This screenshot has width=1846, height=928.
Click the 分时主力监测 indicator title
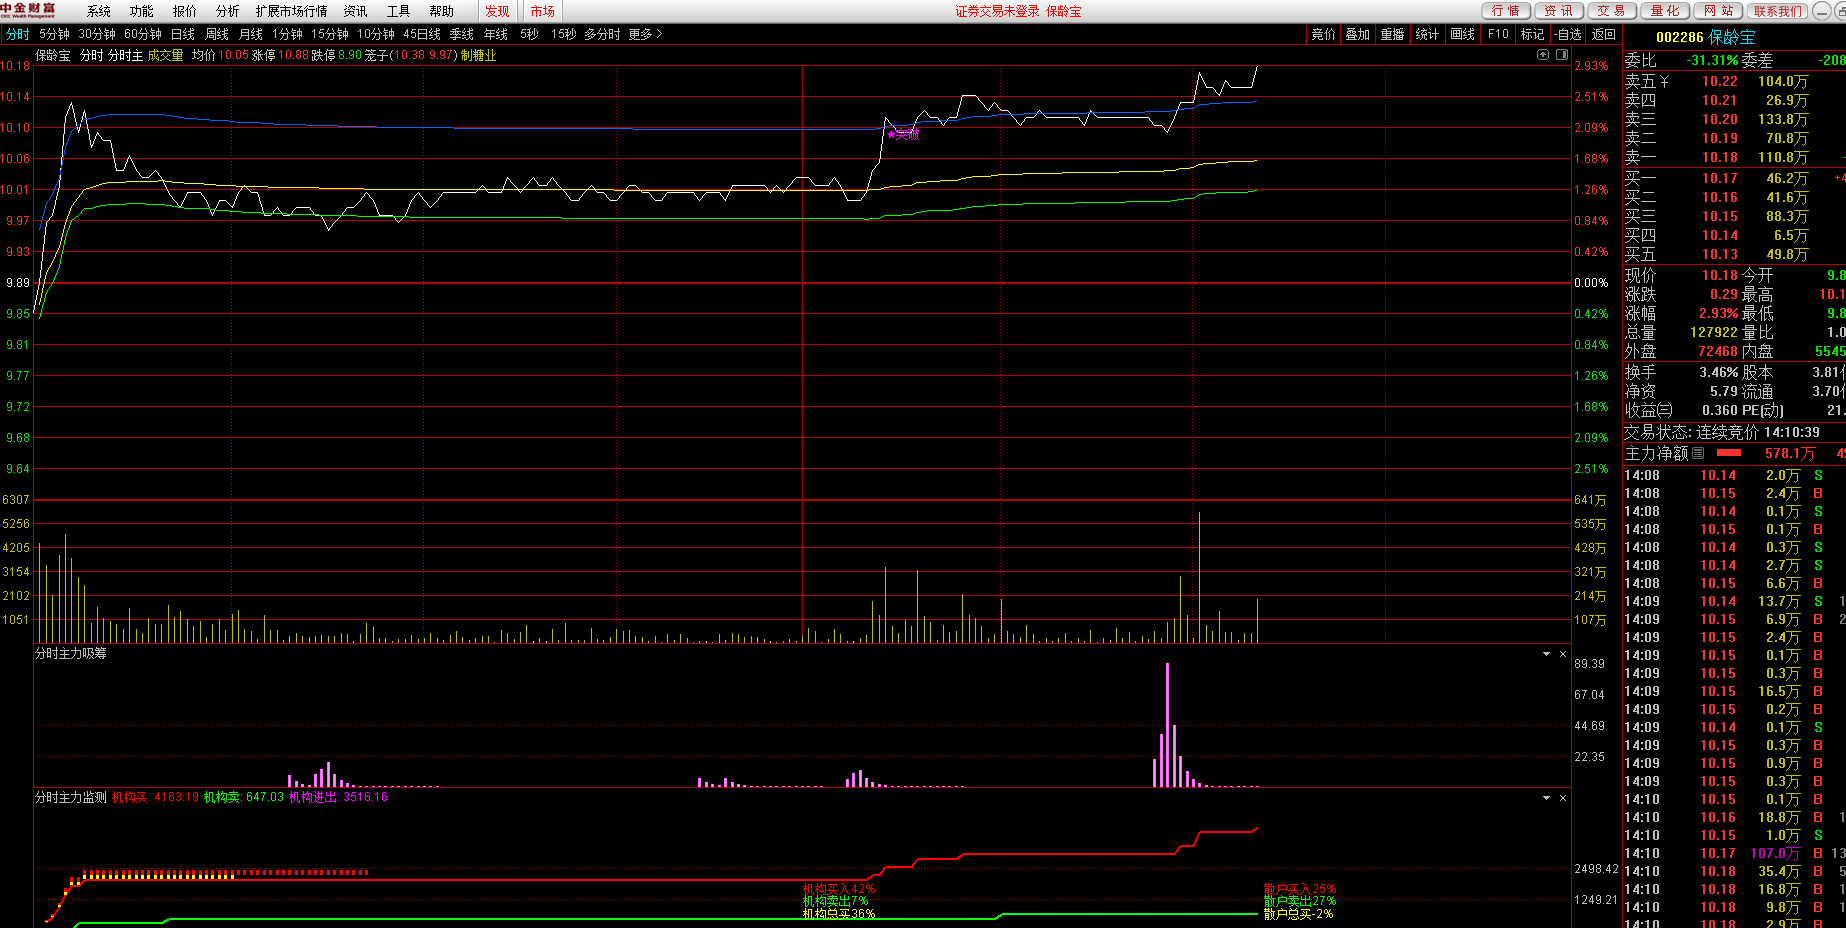71,798
